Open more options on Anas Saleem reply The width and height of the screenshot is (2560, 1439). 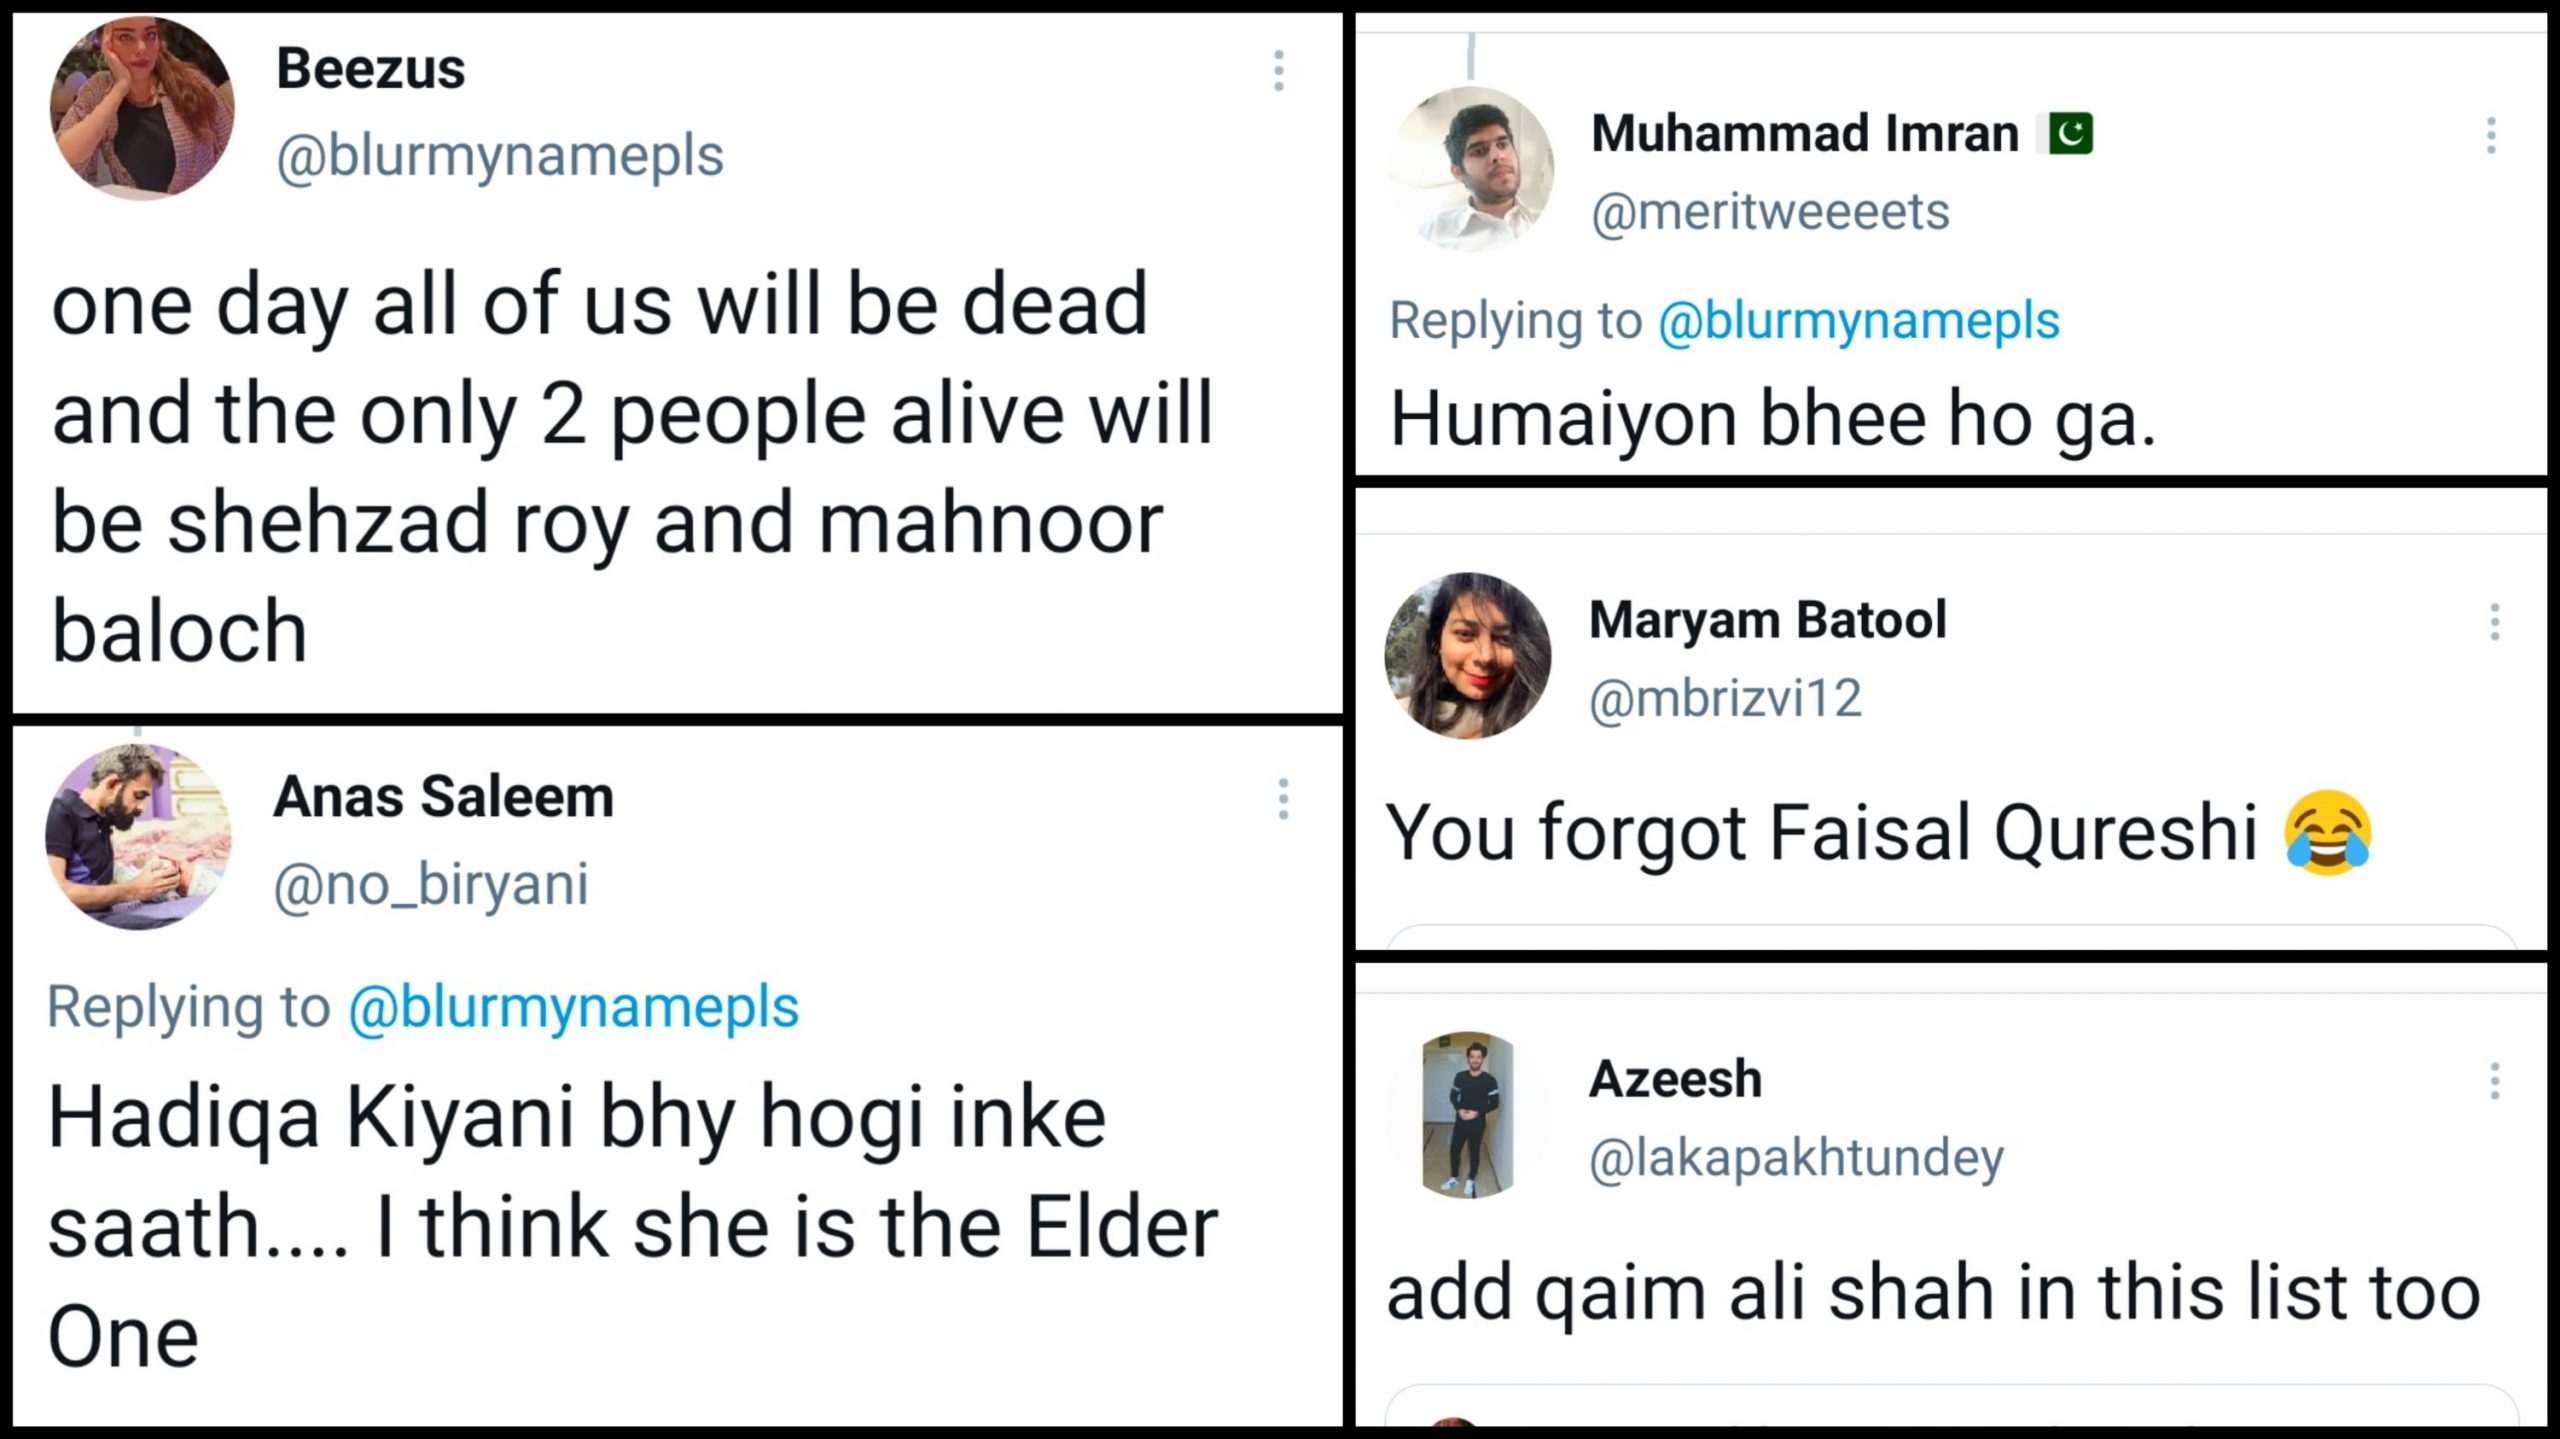point(1283,799)
